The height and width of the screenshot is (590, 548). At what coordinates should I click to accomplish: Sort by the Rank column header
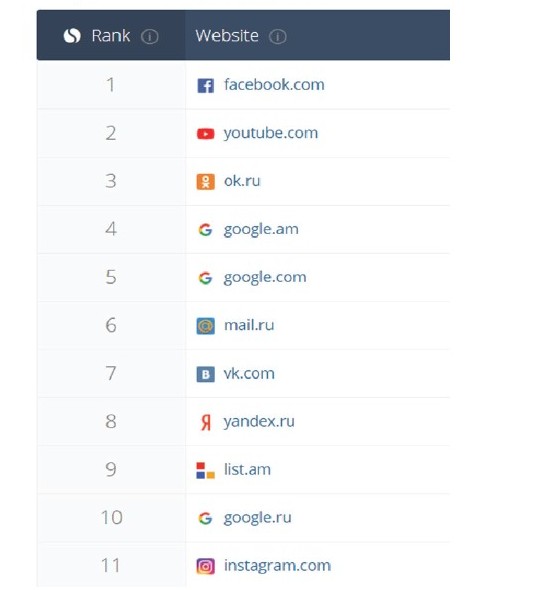(111, 36)
